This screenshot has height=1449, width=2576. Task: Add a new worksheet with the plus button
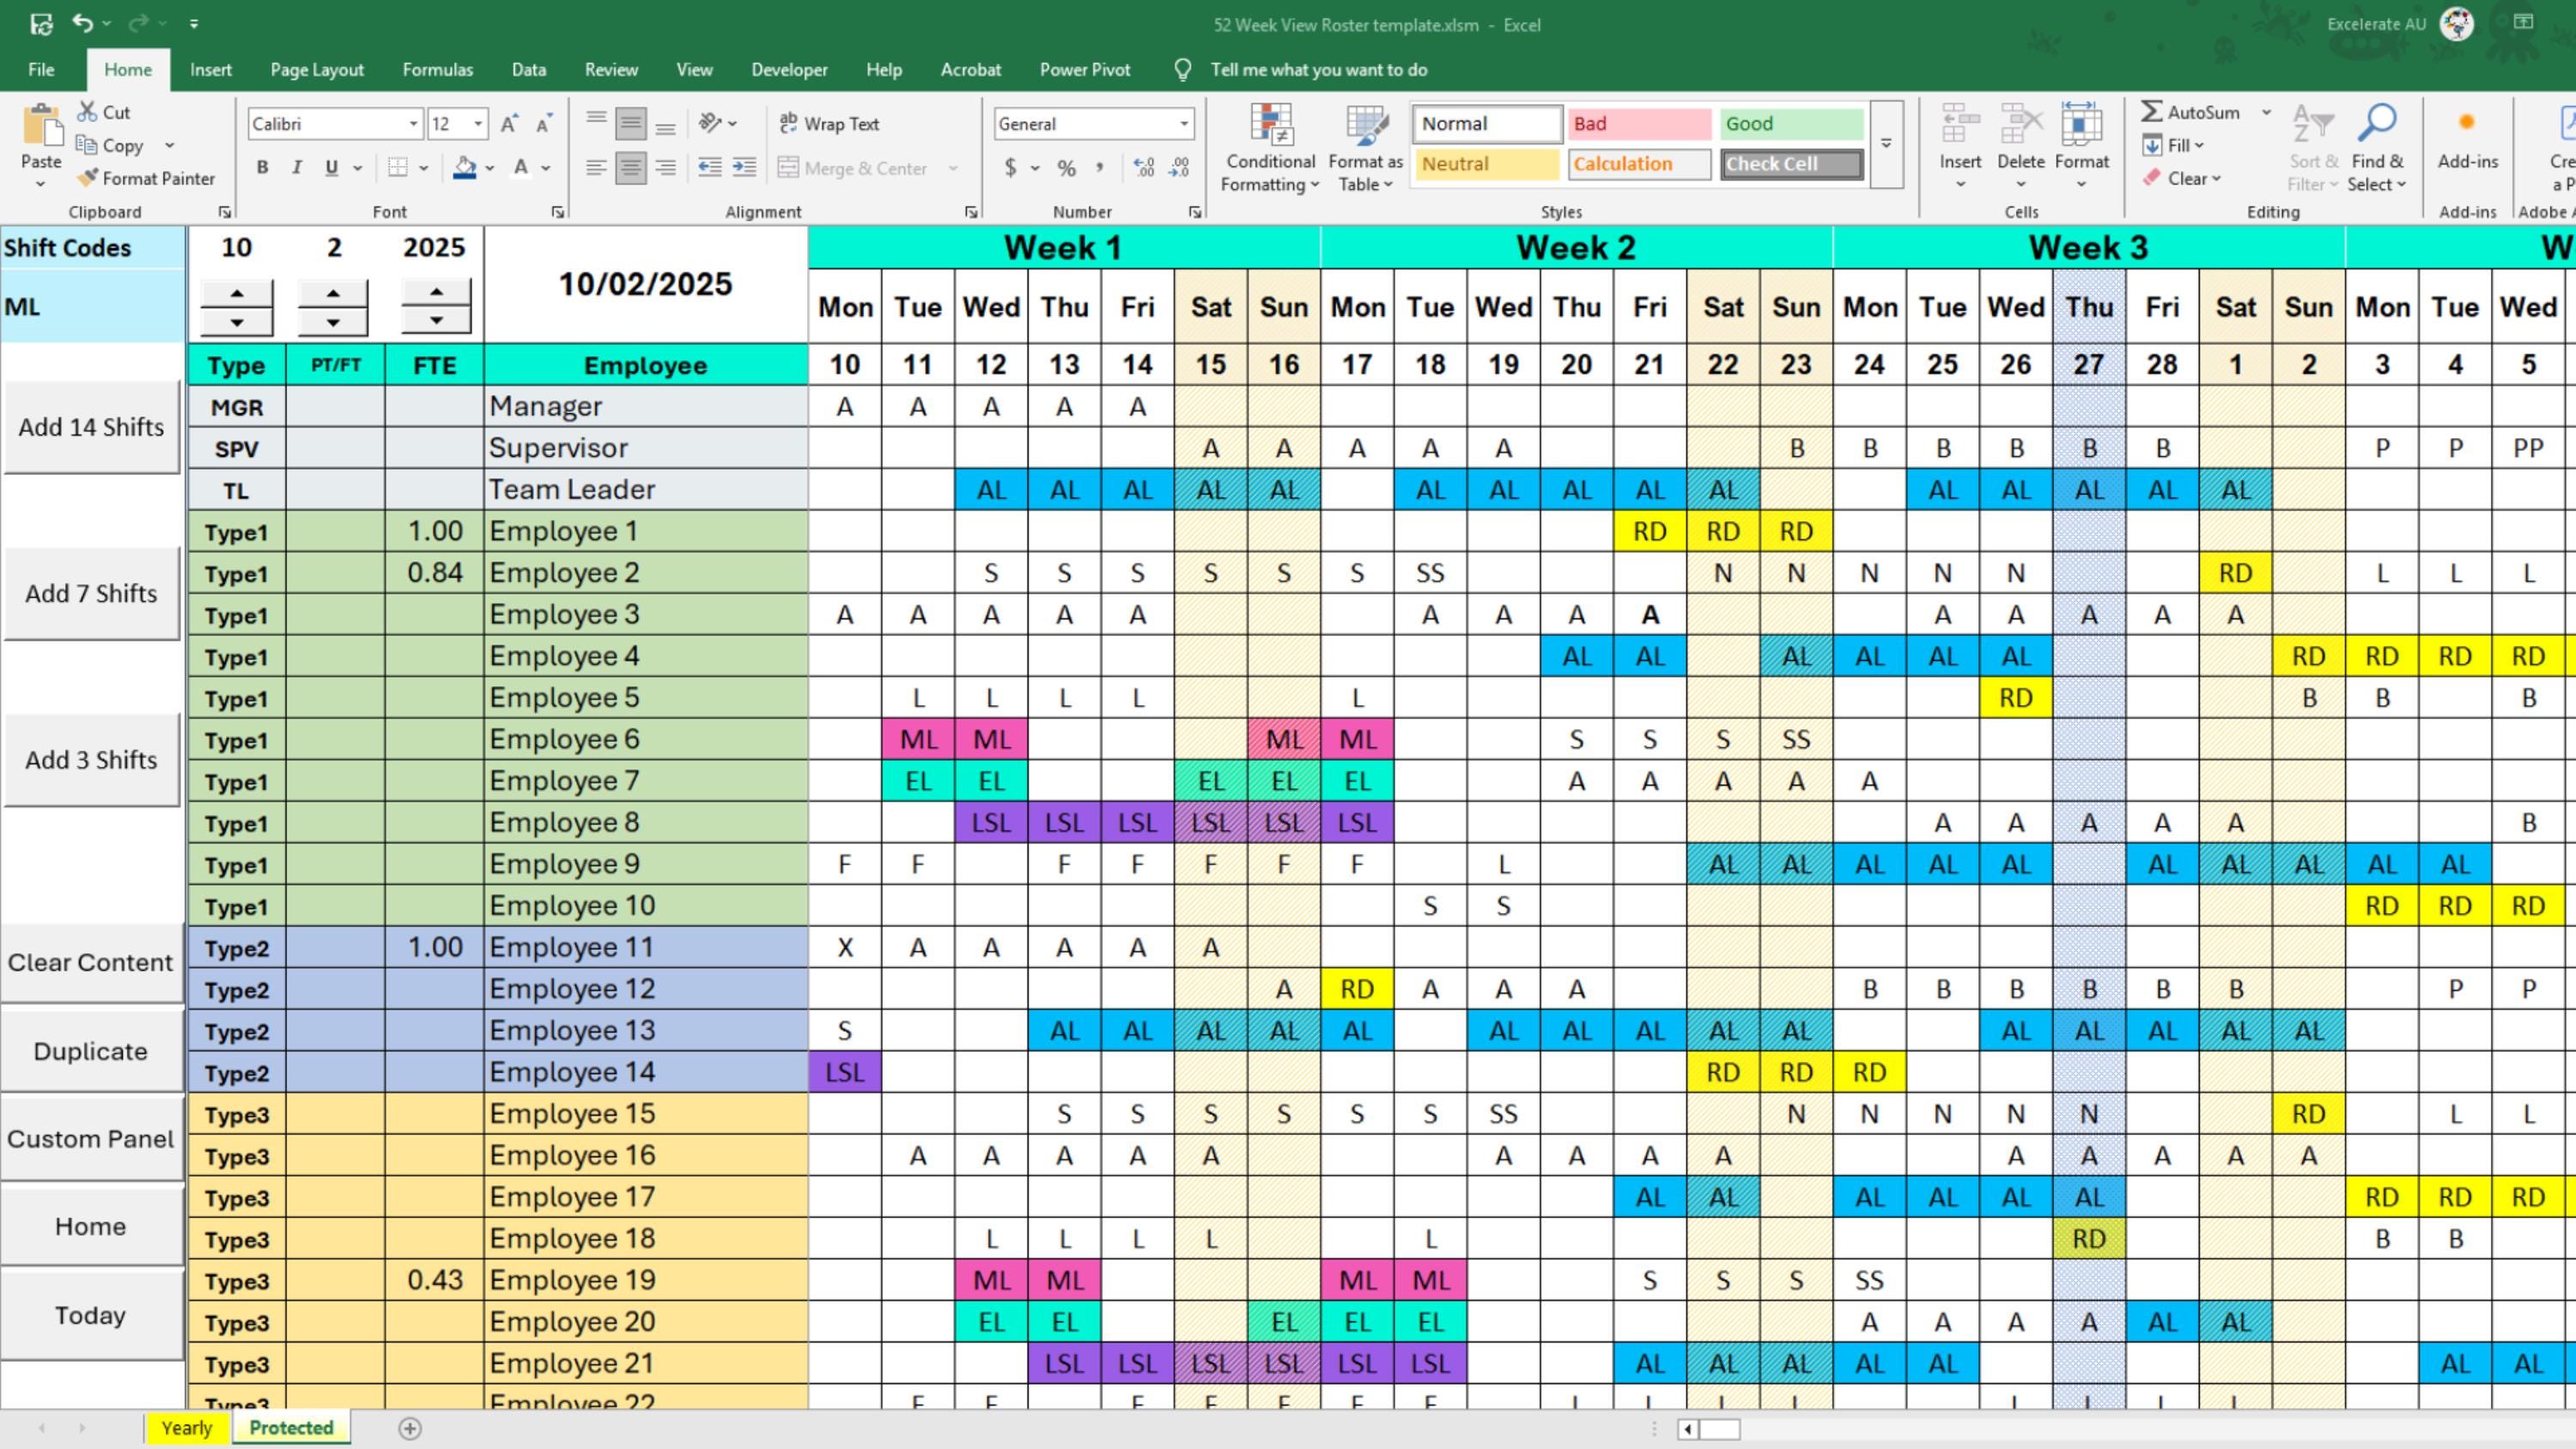coord(409,1428)
